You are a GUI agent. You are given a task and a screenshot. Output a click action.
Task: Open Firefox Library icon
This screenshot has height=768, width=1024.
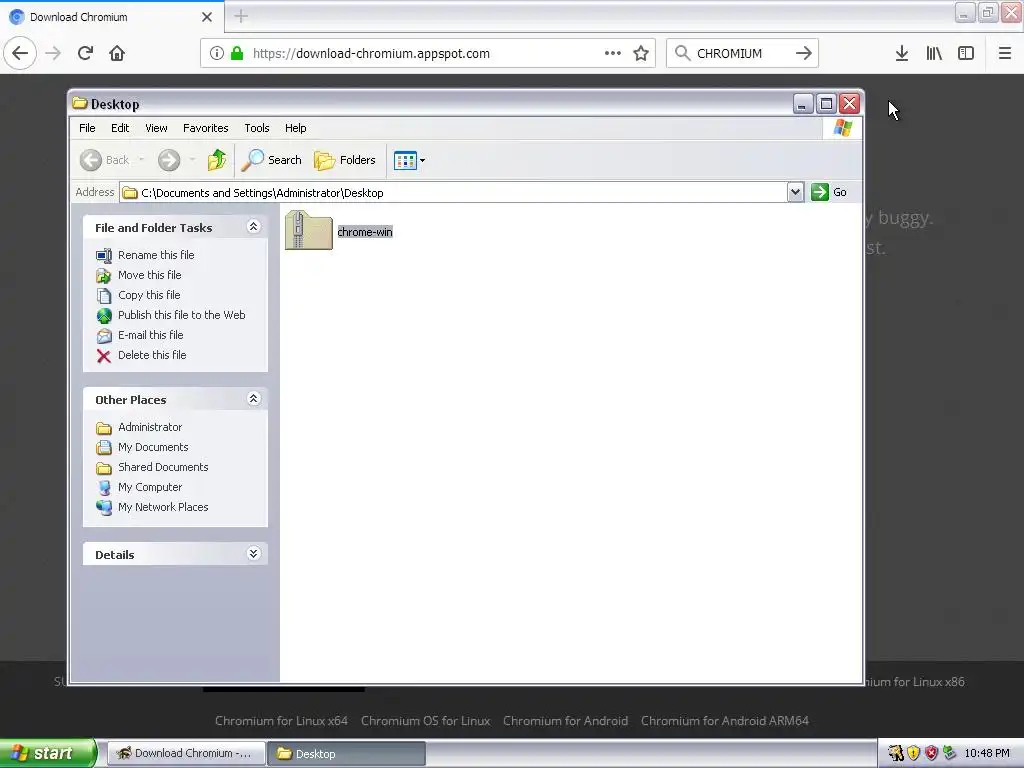point(934,53)
